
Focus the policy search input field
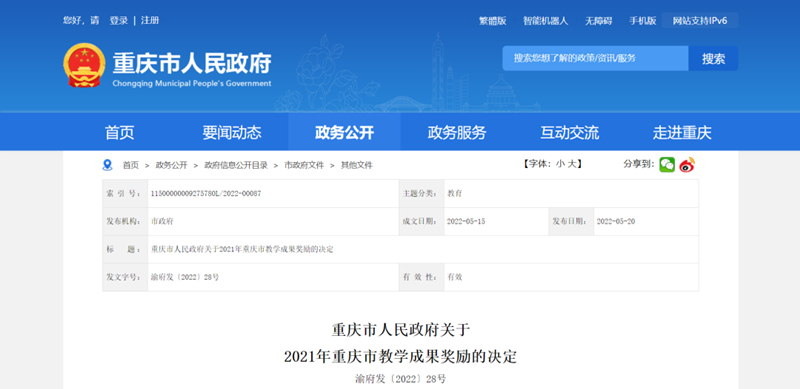point(595,58)
